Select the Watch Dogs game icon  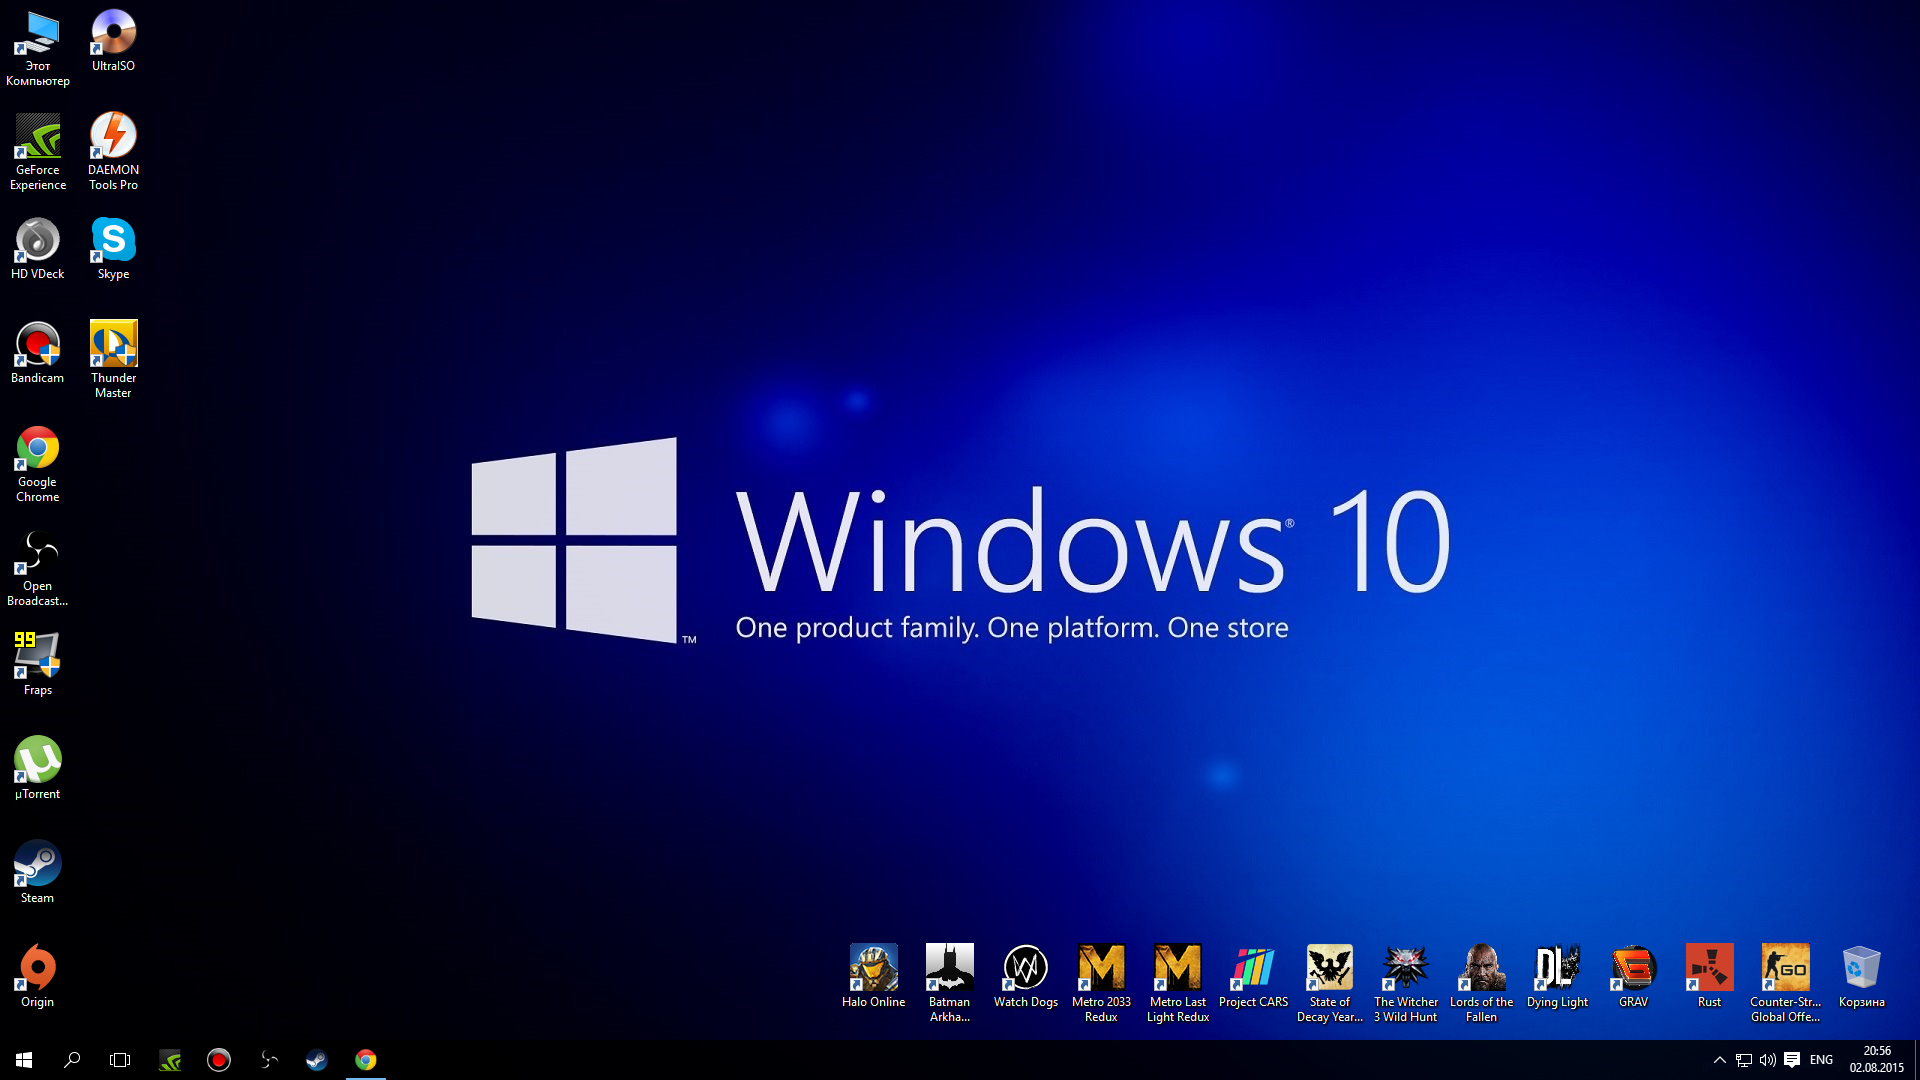tap(1026, 976)
